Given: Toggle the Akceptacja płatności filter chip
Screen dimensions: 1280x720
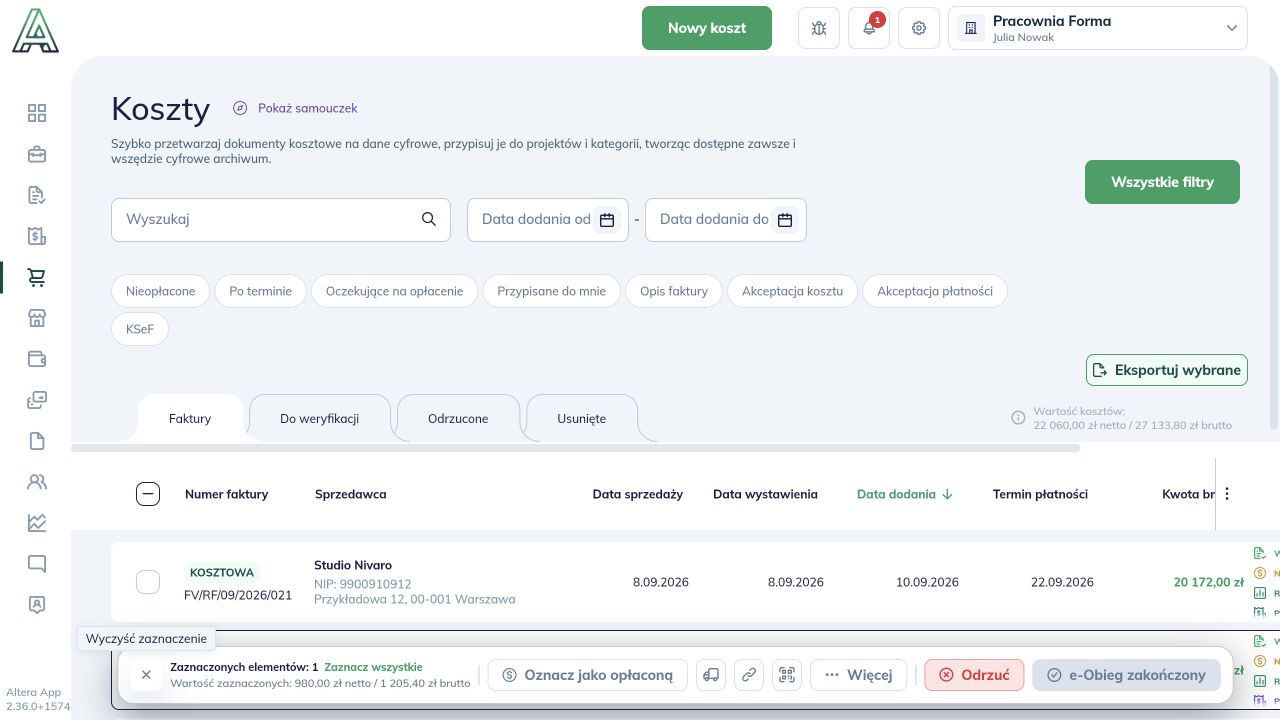Looking at the screenshot, I should [935, 291].
